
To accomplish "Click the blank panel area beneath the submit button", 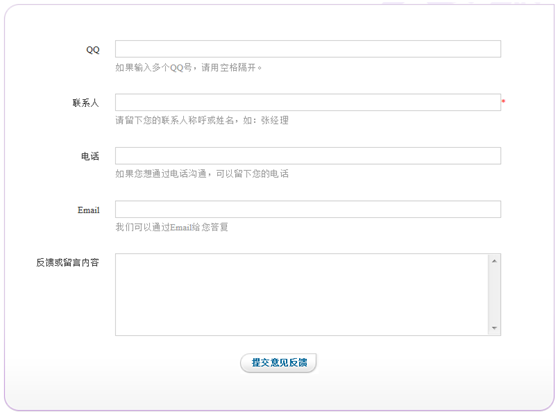I will click(279, 392).
